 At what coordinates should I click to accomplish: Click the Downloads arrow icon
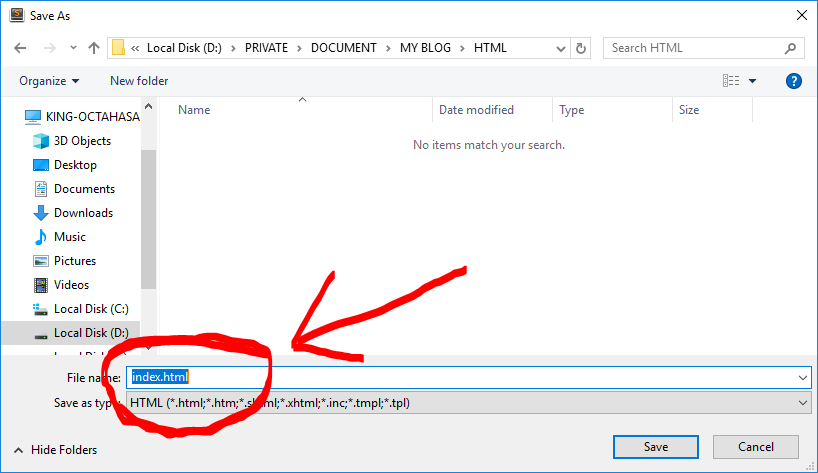(x=41, y=213)
